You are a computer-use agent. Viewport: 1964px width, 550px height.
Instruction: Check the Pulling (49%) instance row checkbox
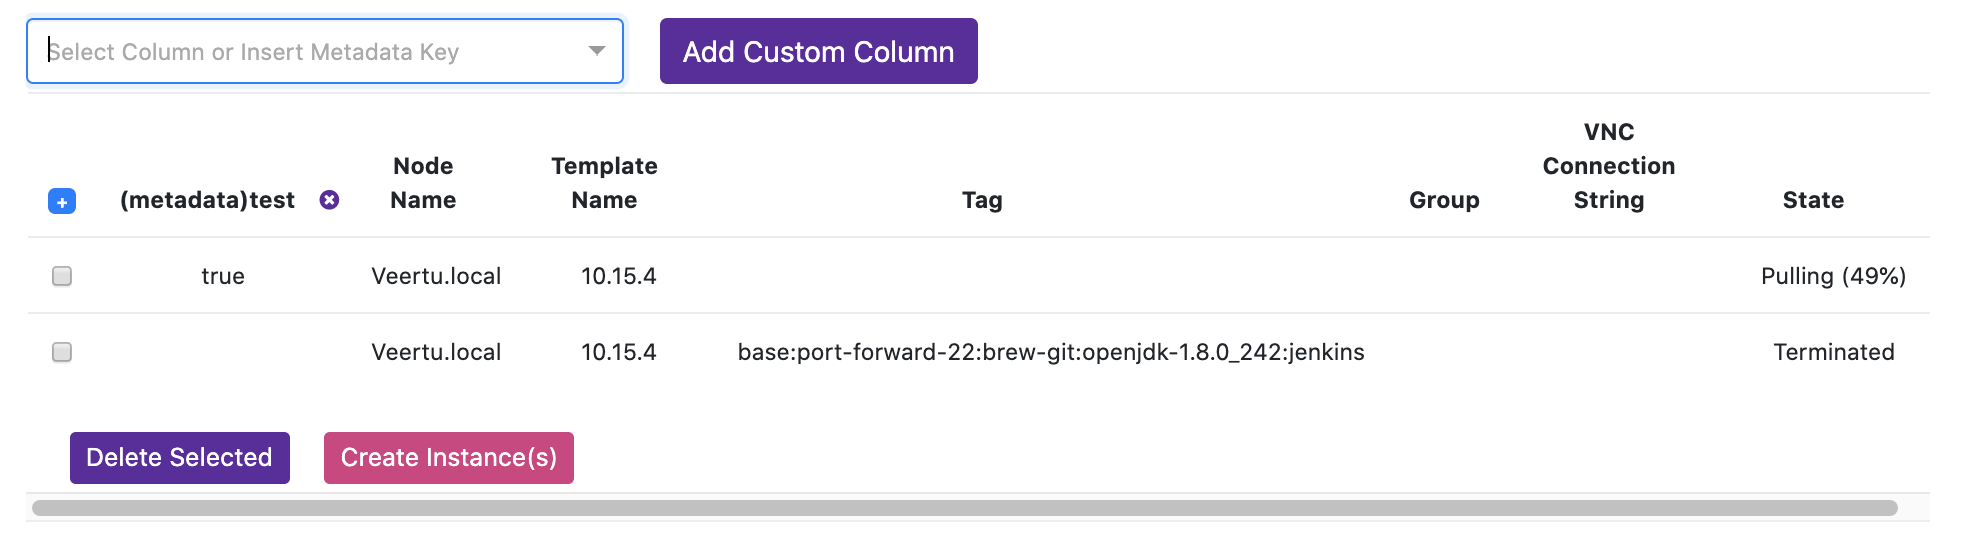pyautogui.click(x=62, y=276)
